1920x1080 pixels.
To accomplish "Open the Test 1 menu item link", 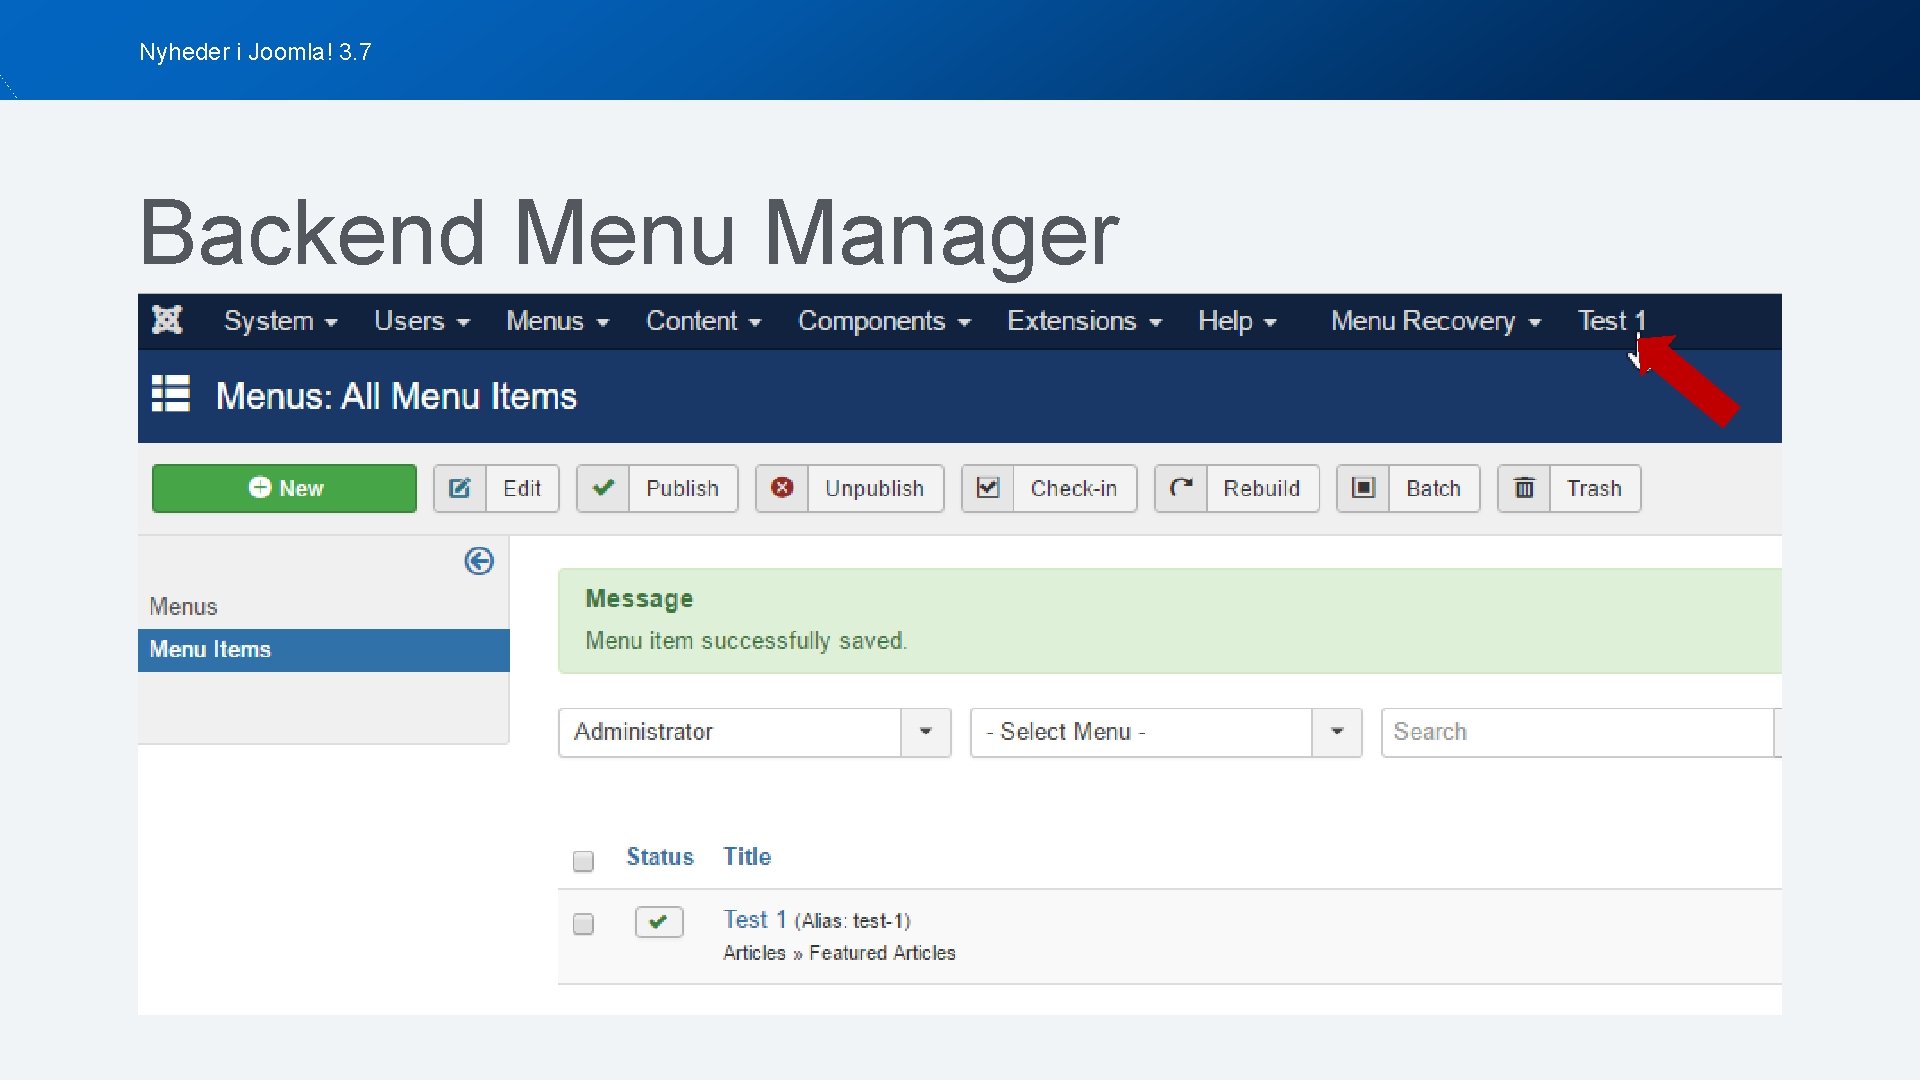I will pyautogui.click(x=755, y=919).
